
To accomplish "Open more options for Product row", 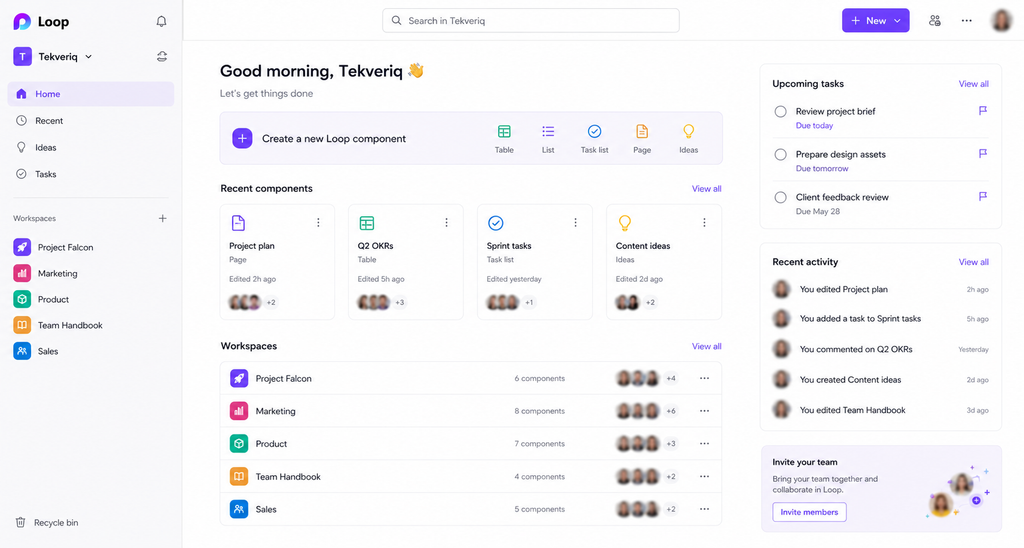I will 704,443.
